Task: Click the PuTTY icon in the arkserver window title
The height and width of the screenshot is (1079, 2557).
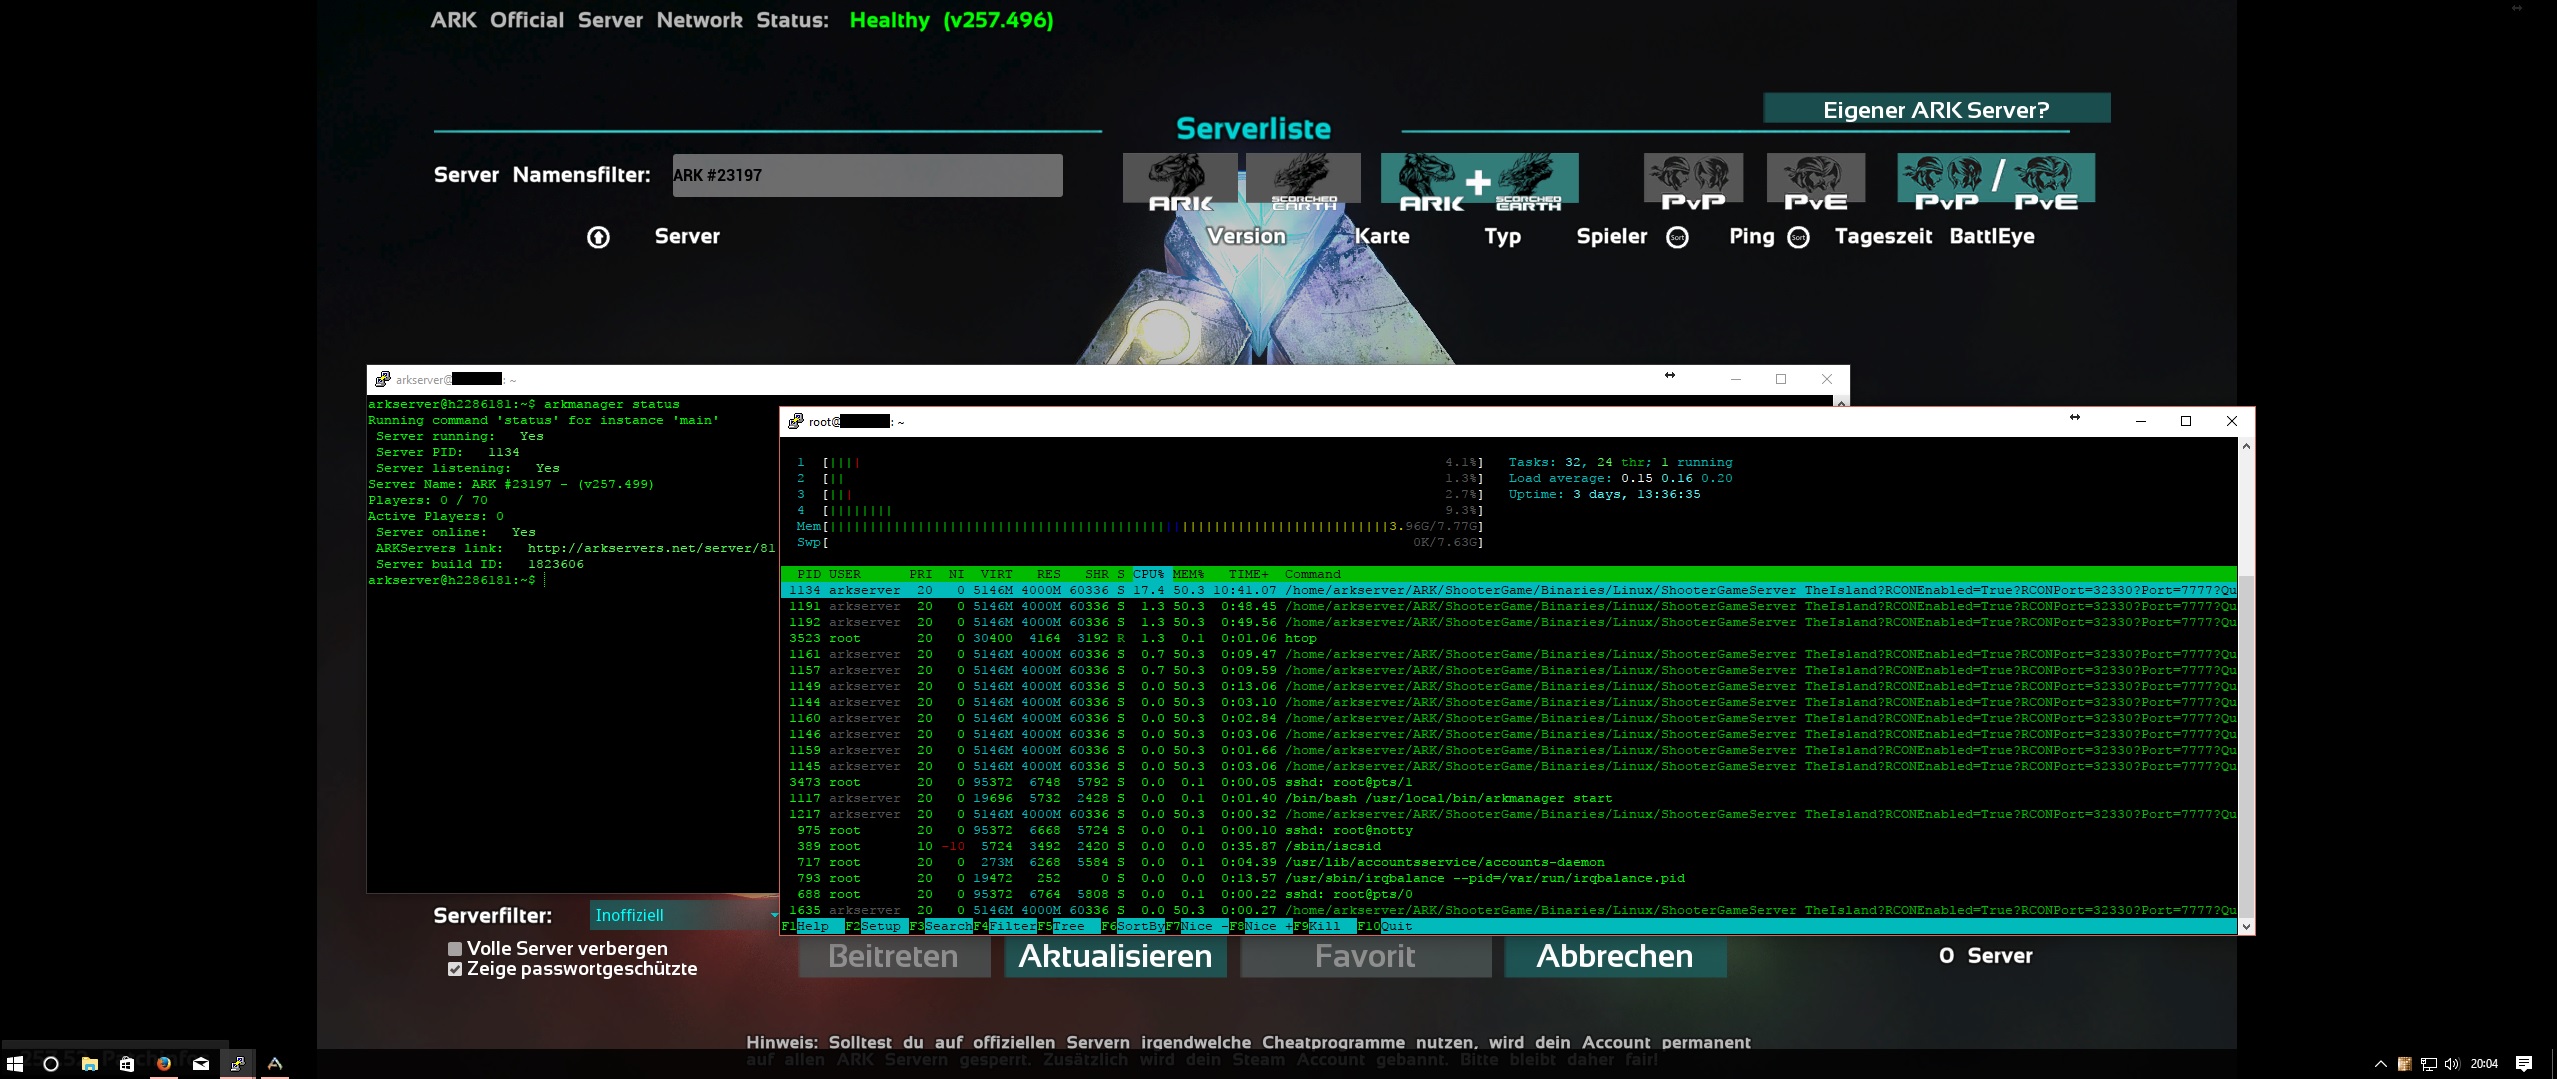Action: (382, 379)
